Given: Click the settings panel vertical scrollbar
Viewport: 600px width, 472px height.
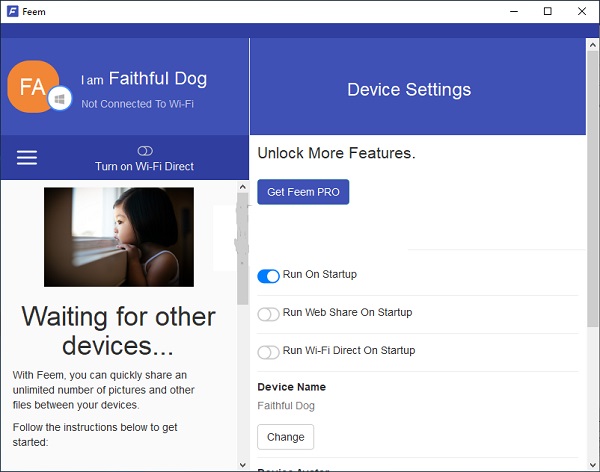Looking at the screenshot, I should [592, 250].
